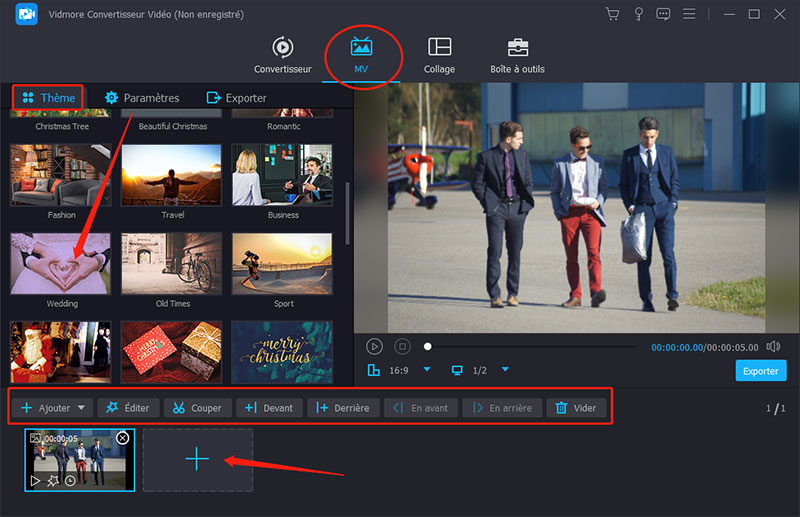Click the shopping cart purchase icon

point(613,14)
